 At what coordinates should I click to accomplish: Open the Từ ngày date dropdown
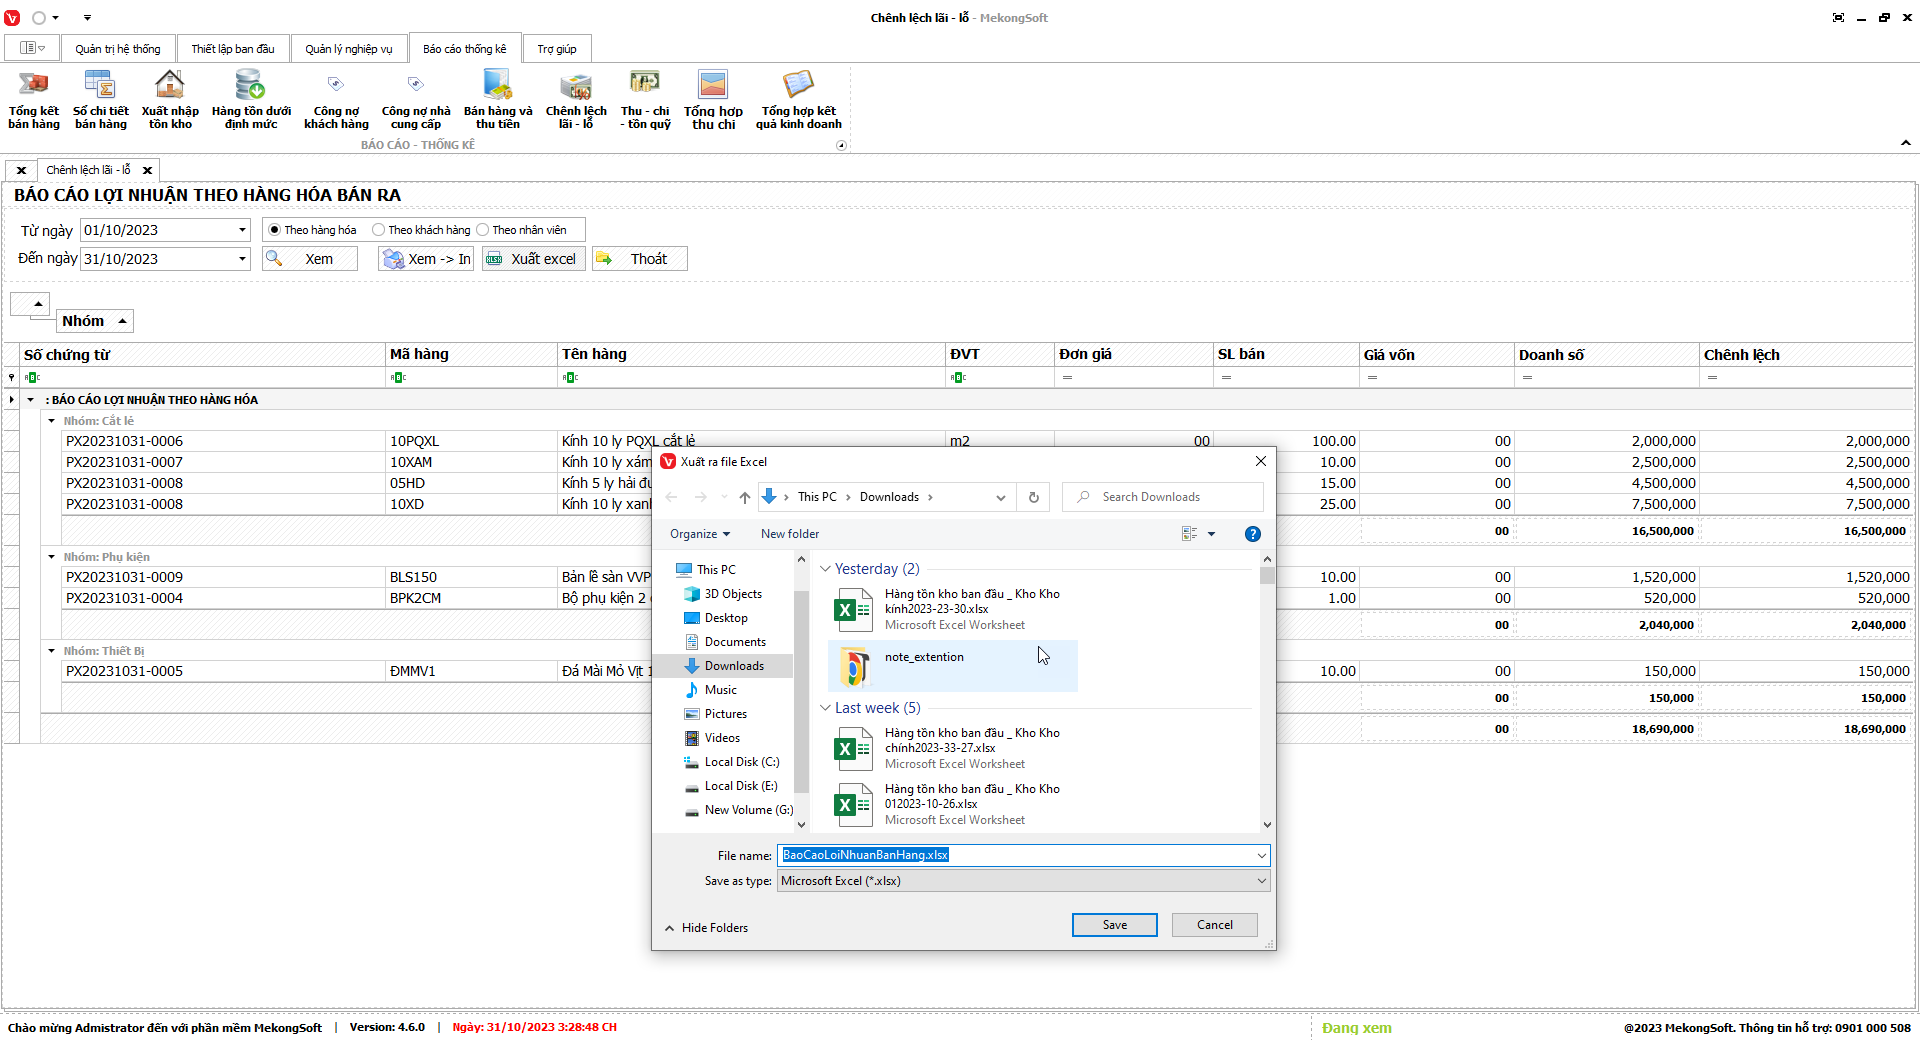(242, 230)
